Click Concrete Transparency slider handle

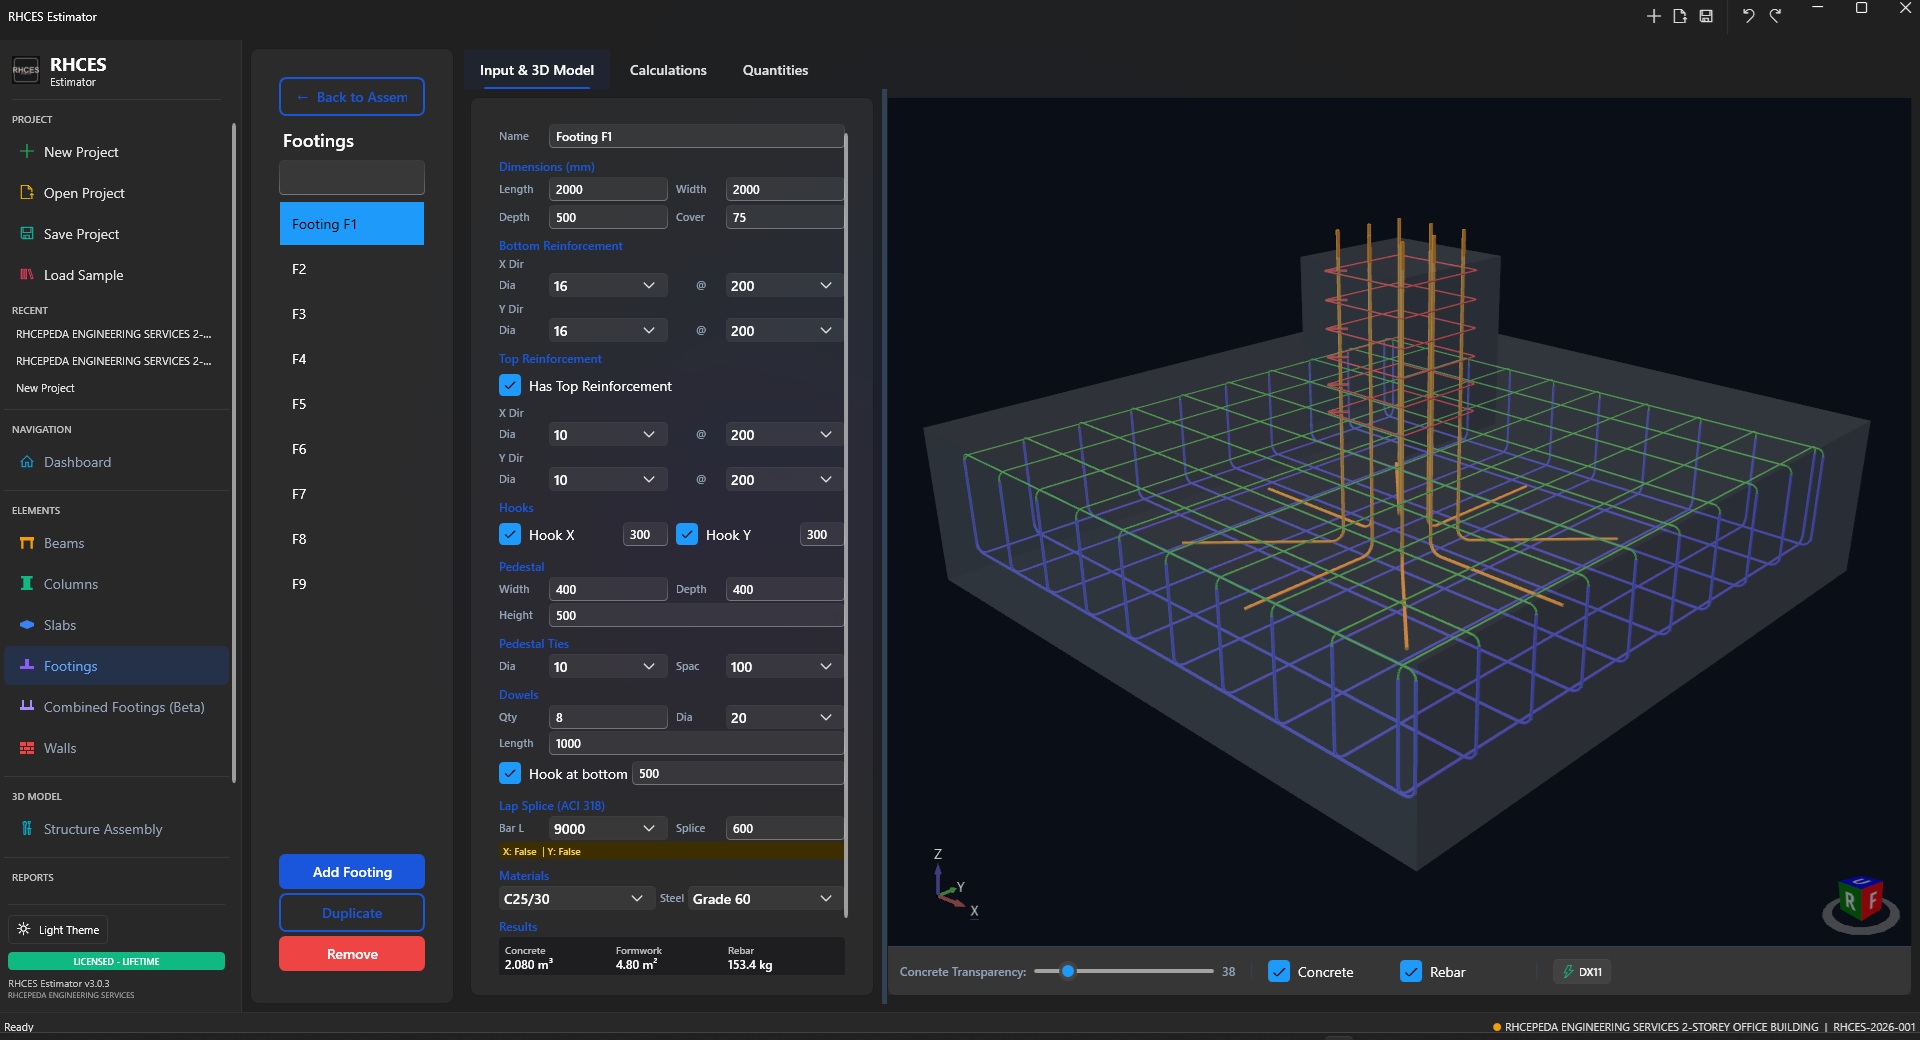(1068, 971)
